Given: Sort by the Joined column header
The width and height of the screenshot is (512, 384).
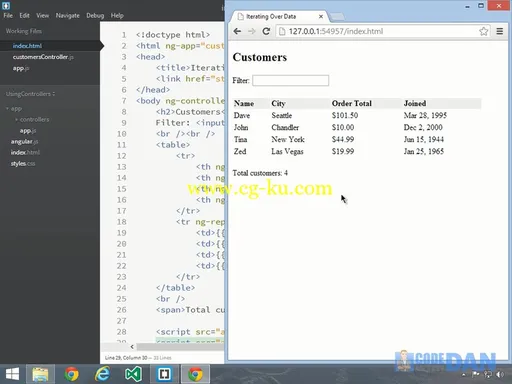Looking at the screenshot, I should 415,103.
